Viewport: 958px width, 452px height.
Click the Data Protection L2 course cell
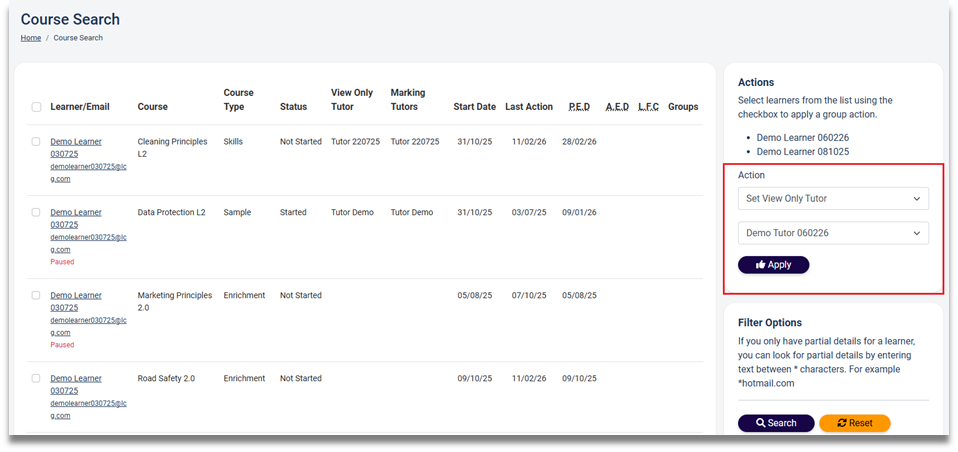point(172,213)
